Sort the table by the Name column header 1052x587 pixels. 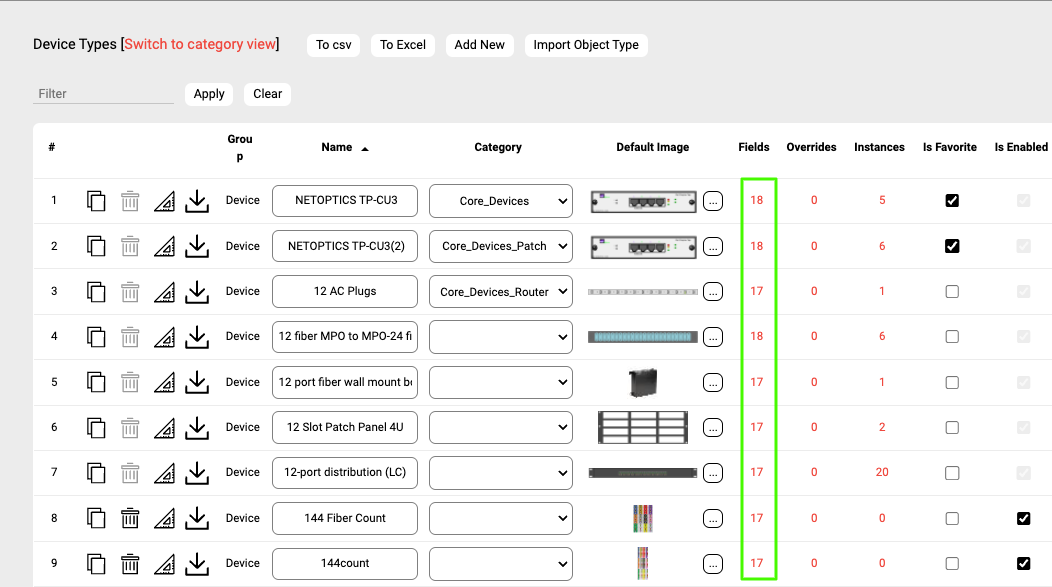pyautogui.click(x=337, y=147)
